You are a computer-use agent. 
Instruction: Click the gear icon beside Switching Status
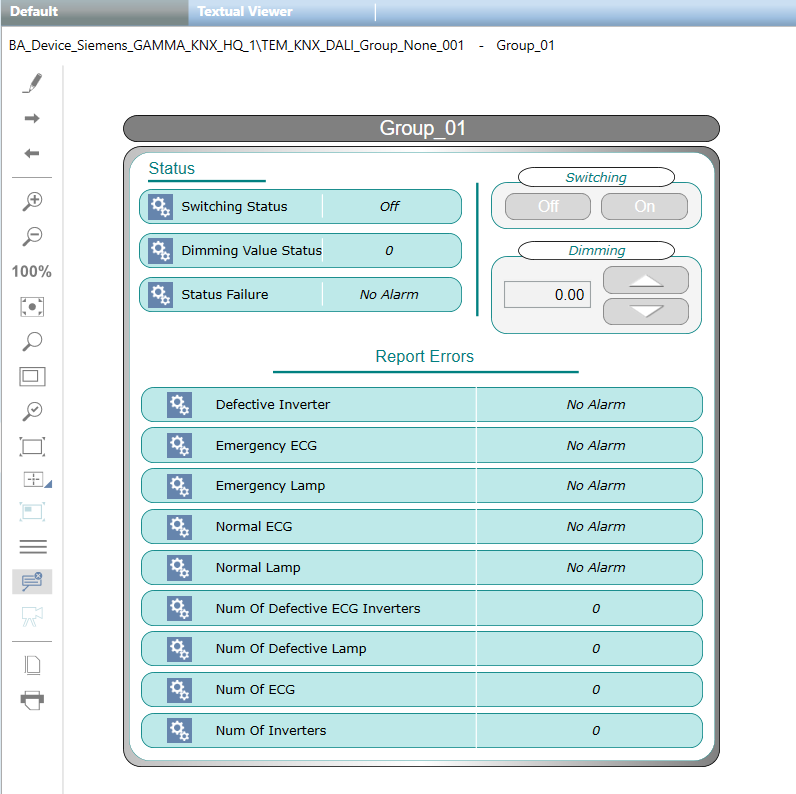[x=160, y=207]
